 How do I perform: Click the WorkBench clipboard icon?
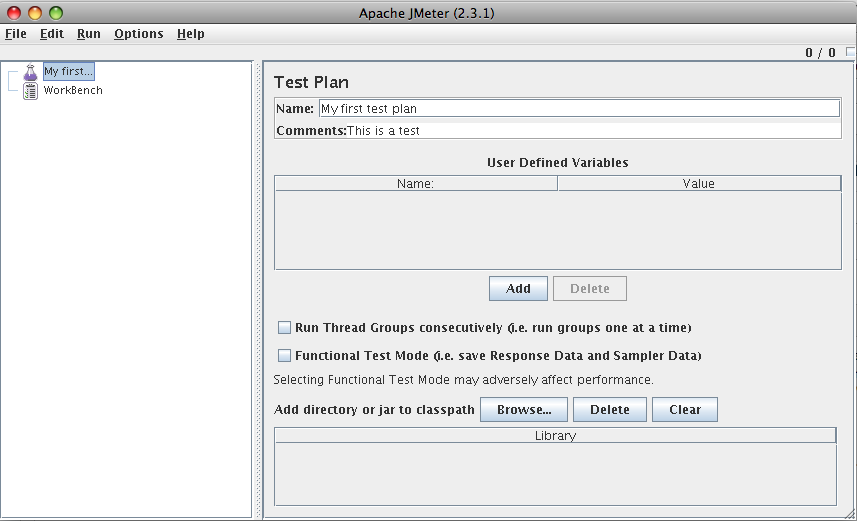point(31,91)
